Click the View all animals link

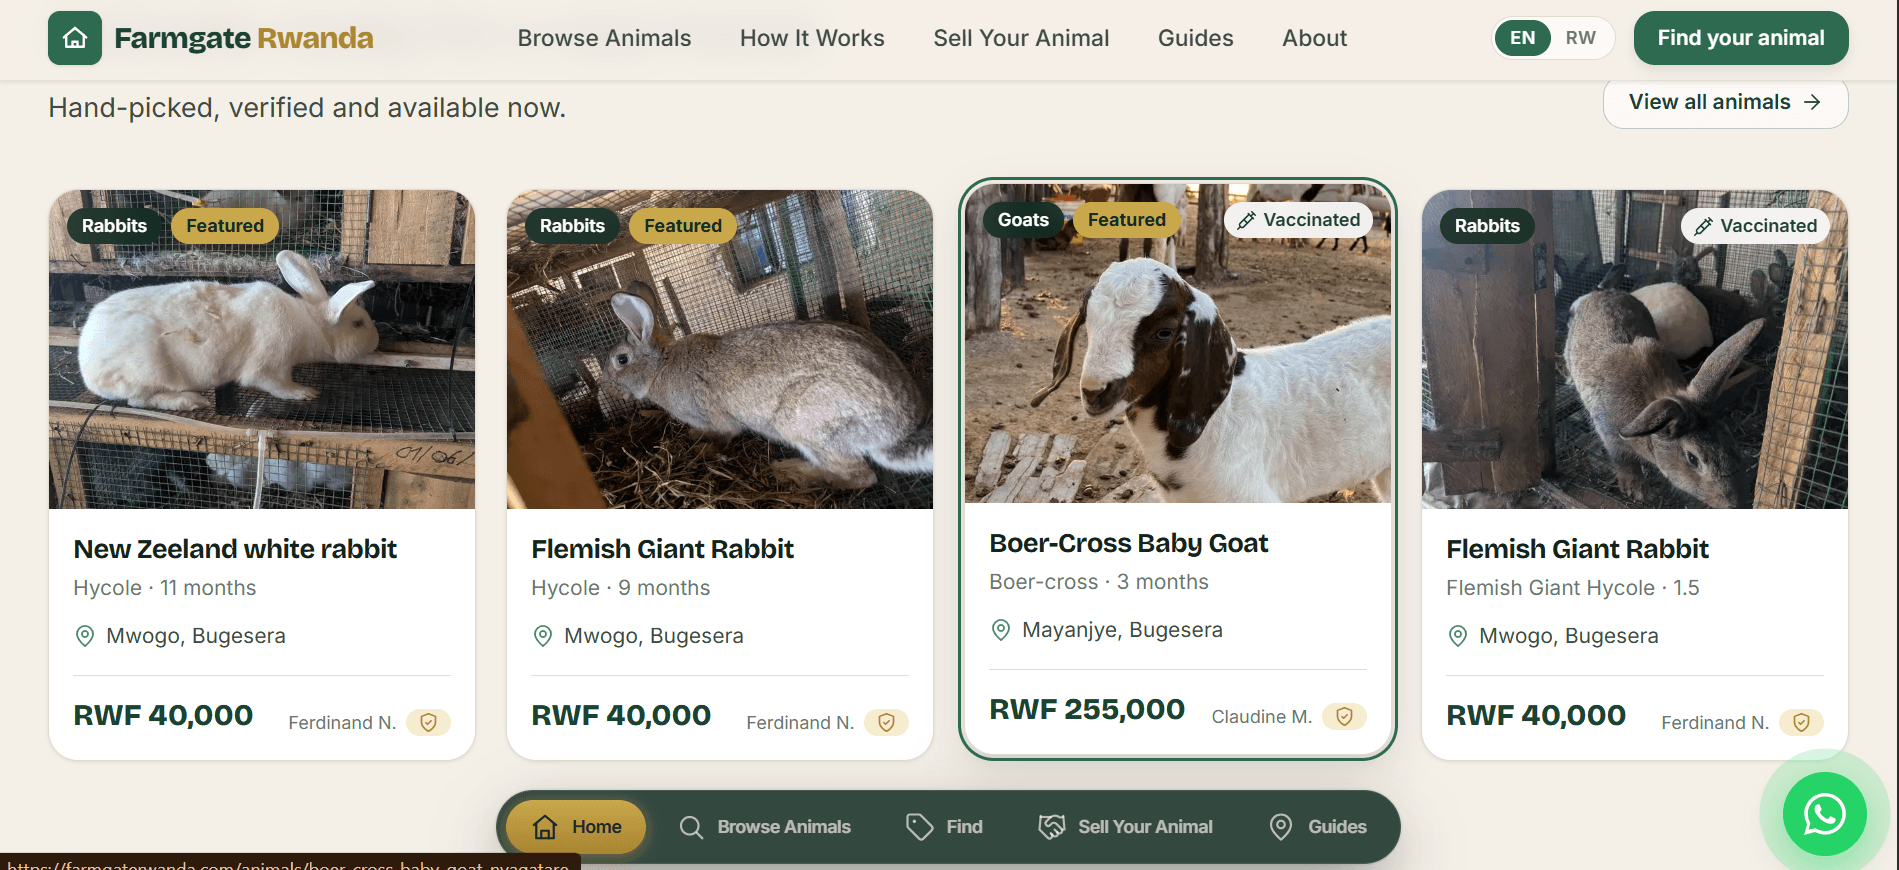1725,102
